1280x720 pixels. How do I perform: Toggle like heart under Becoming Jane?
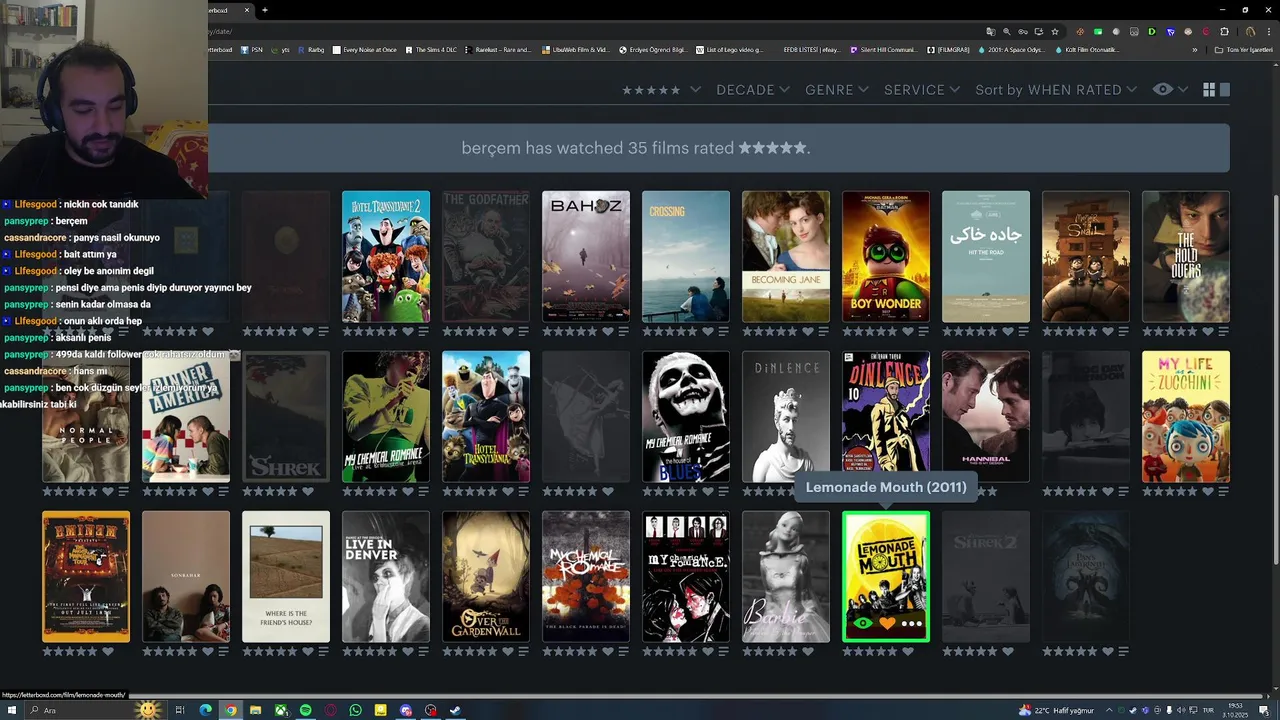[808, 331]
